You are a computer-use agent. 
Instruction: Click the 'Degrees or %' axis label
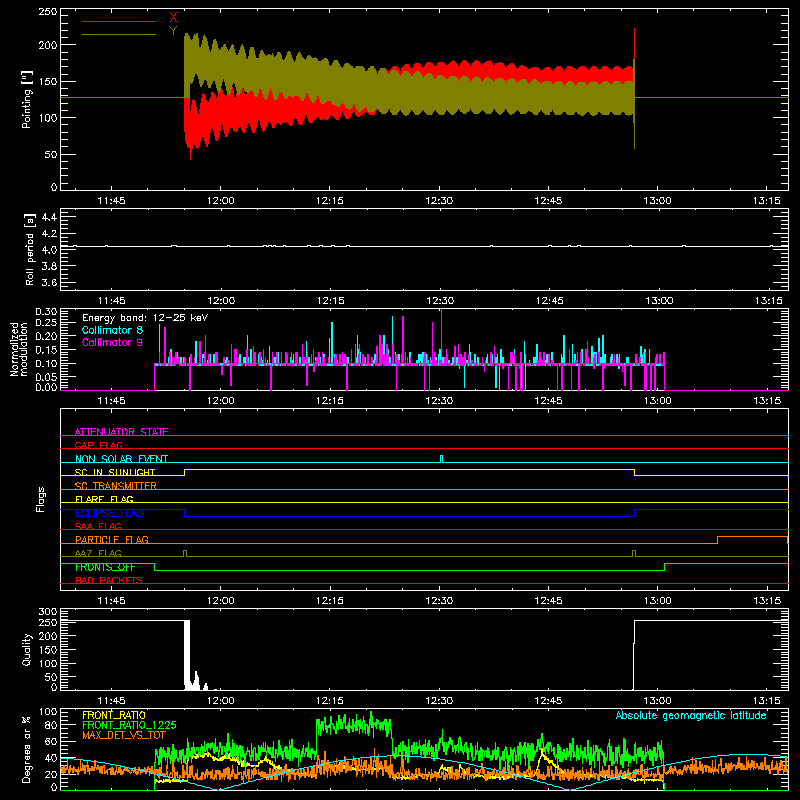(x=27, y=749)
